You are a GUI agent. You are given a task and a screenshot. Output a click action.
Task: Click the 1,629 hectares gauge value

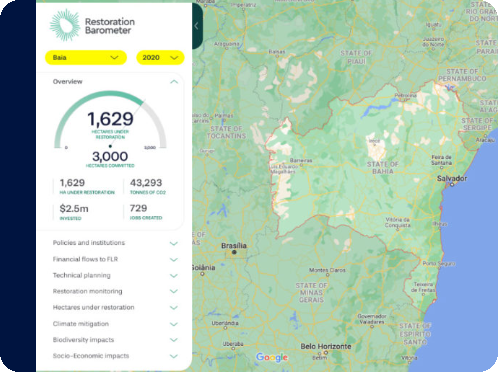click(110, 119)
